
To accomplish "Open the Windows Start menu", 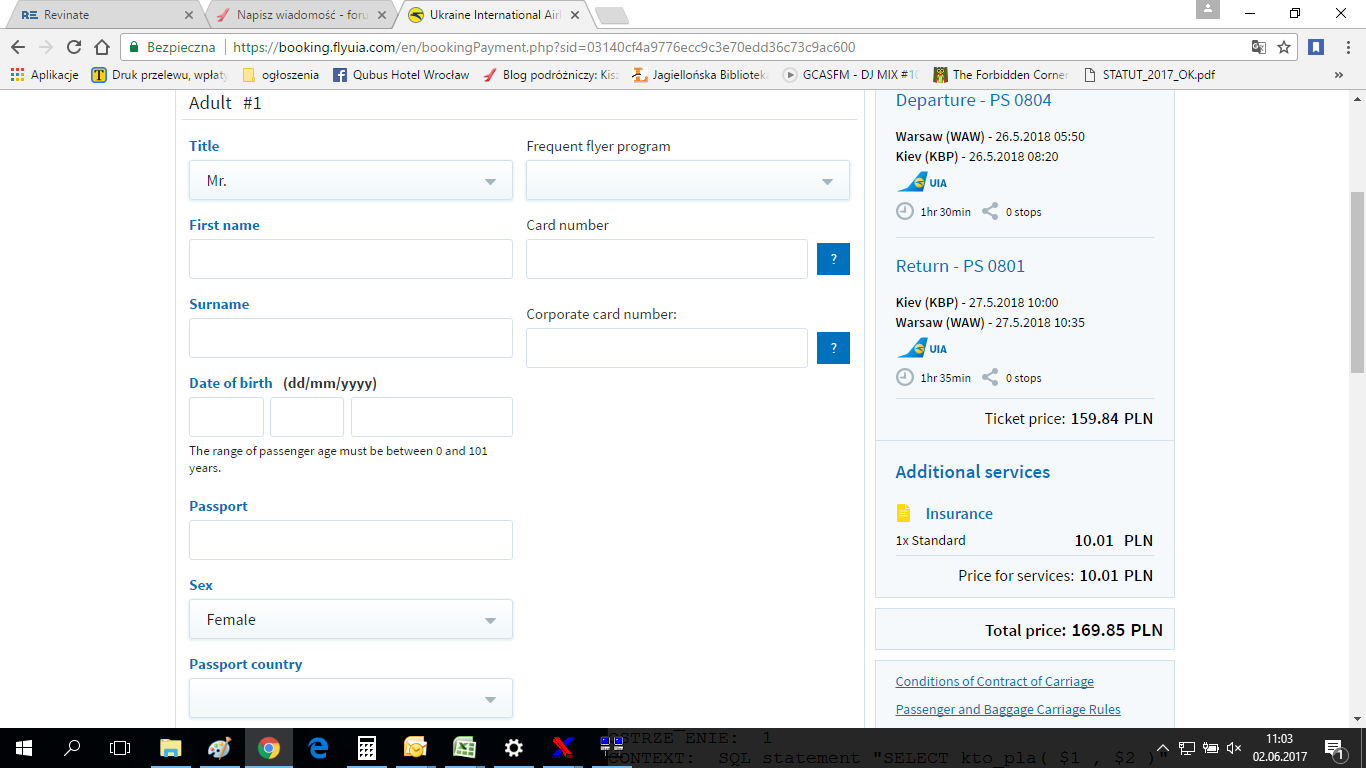I will [24, 747].
